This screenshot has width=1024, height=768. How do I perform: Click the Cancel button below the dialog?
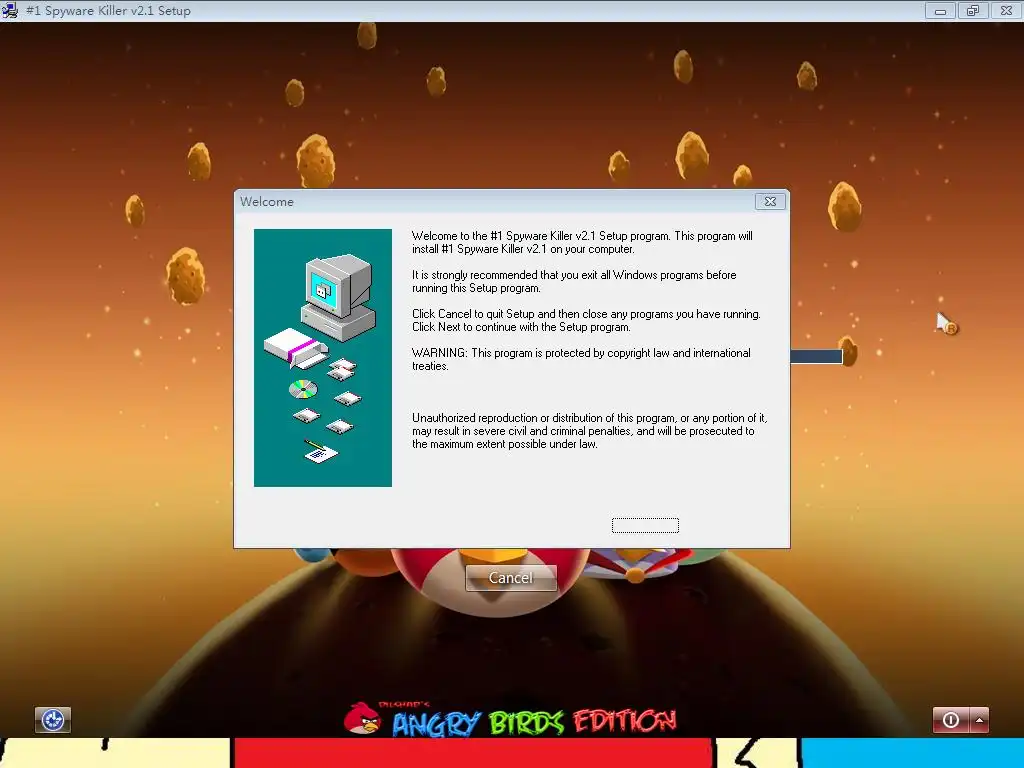coord(511,578)
